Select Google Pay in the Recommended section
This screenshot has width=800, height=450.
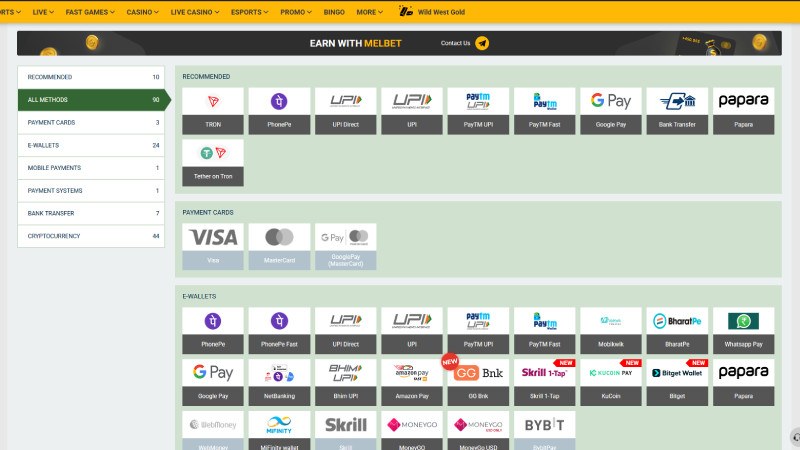pos(611,111)
